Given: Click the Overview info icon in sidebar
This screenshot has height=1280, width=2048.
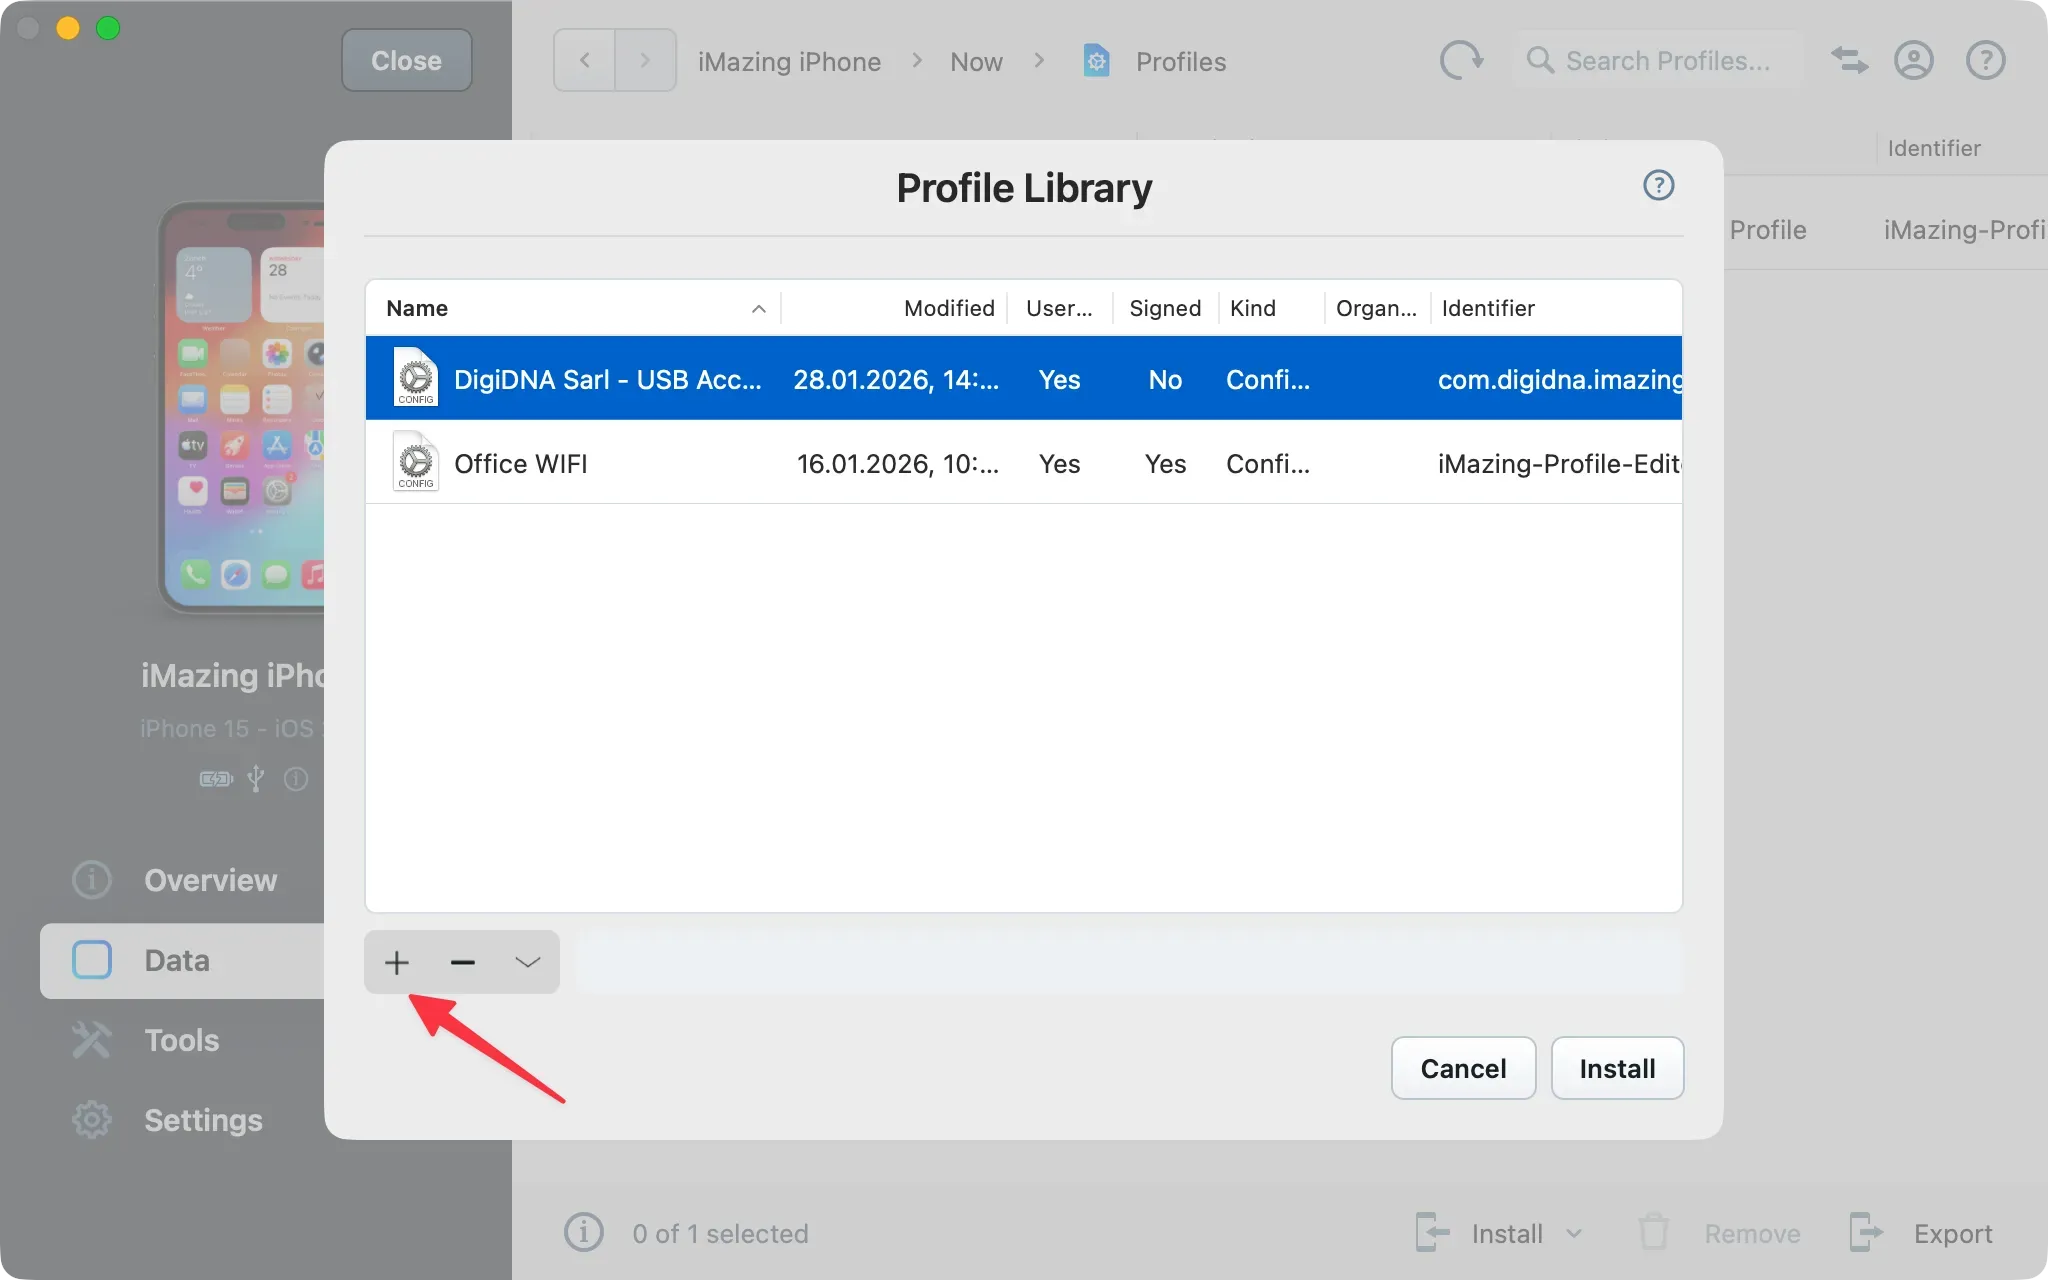Looking at the screenshot, I should tap(91, 879).
